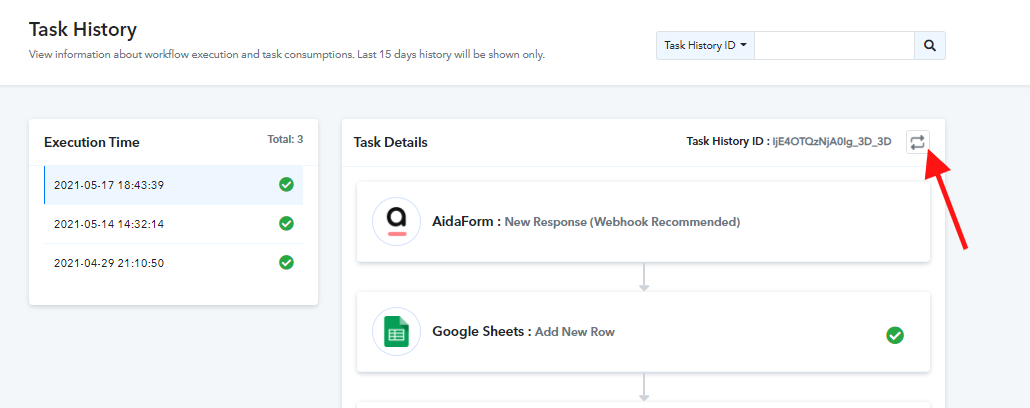This screenshot has width=1030, height=408.
Task: Select execution 2021-04-29 21:10:50
Action: coord(173,263)
